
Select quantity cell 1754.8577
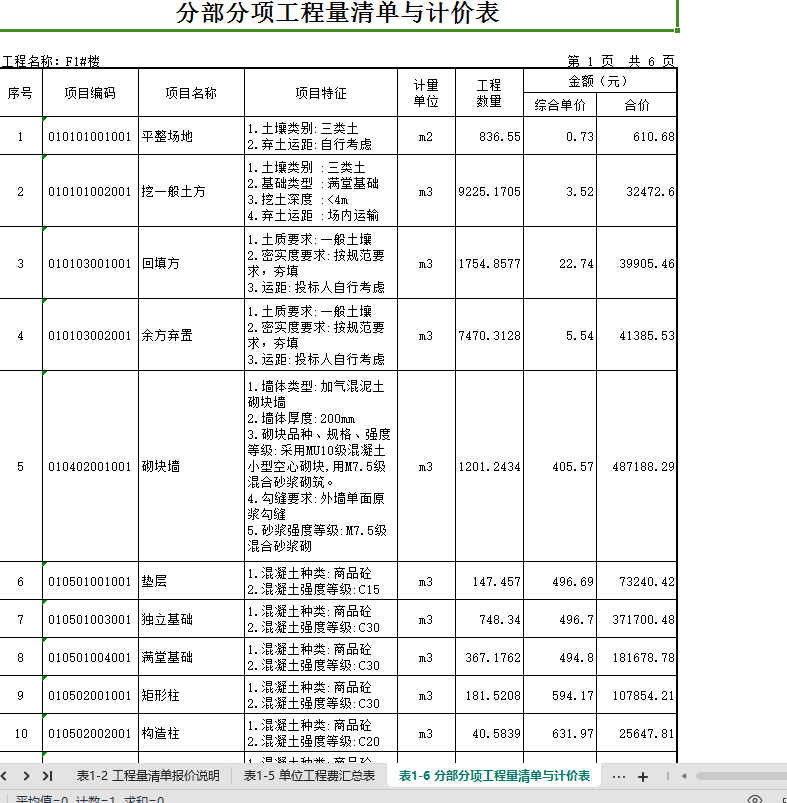pyautogui.click(x=489, y=263)
